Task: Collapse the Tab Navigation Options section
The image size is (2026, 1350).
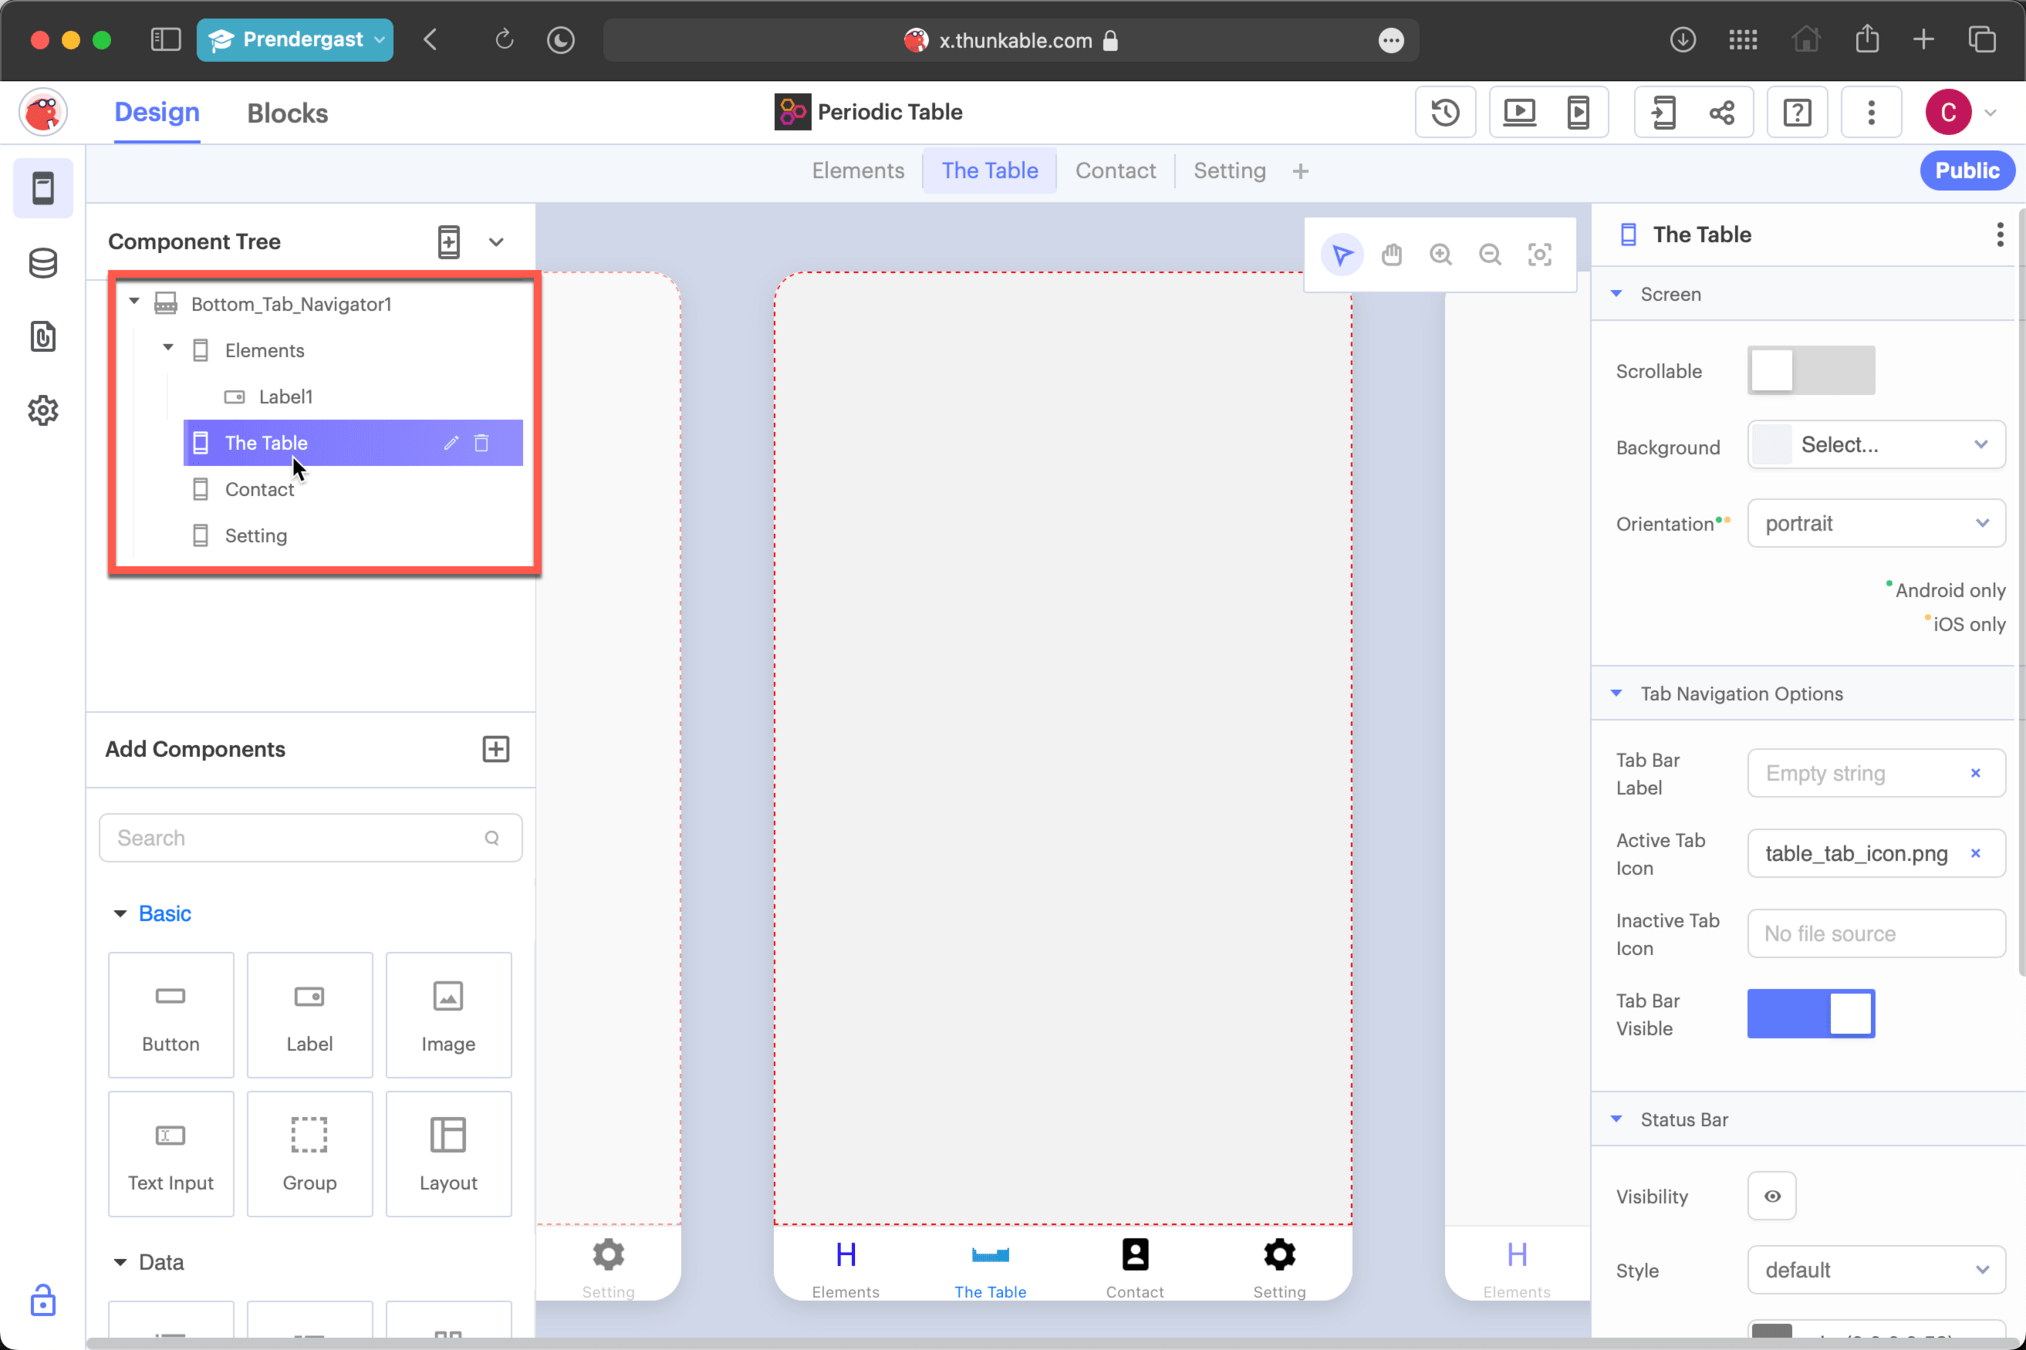Action: [x=1617, y=693]
